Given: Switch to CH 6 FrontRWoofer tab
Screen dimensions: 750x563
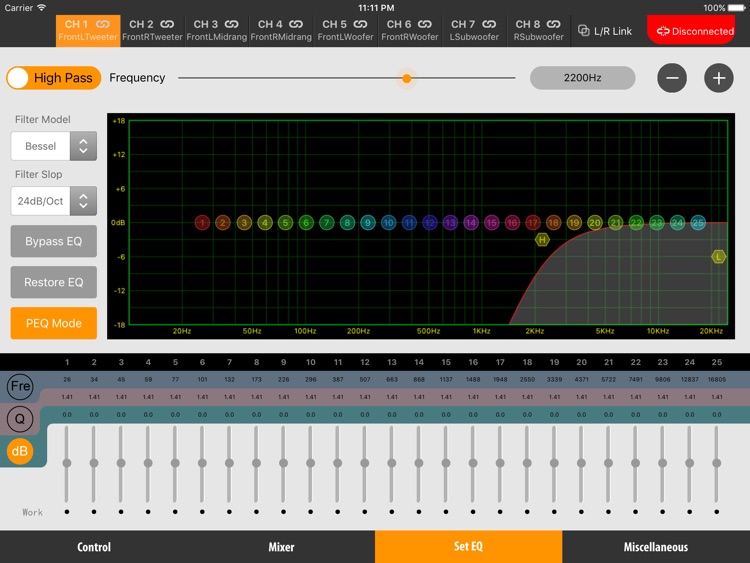Looking at the screenshot, I should (x=410, y=31).
